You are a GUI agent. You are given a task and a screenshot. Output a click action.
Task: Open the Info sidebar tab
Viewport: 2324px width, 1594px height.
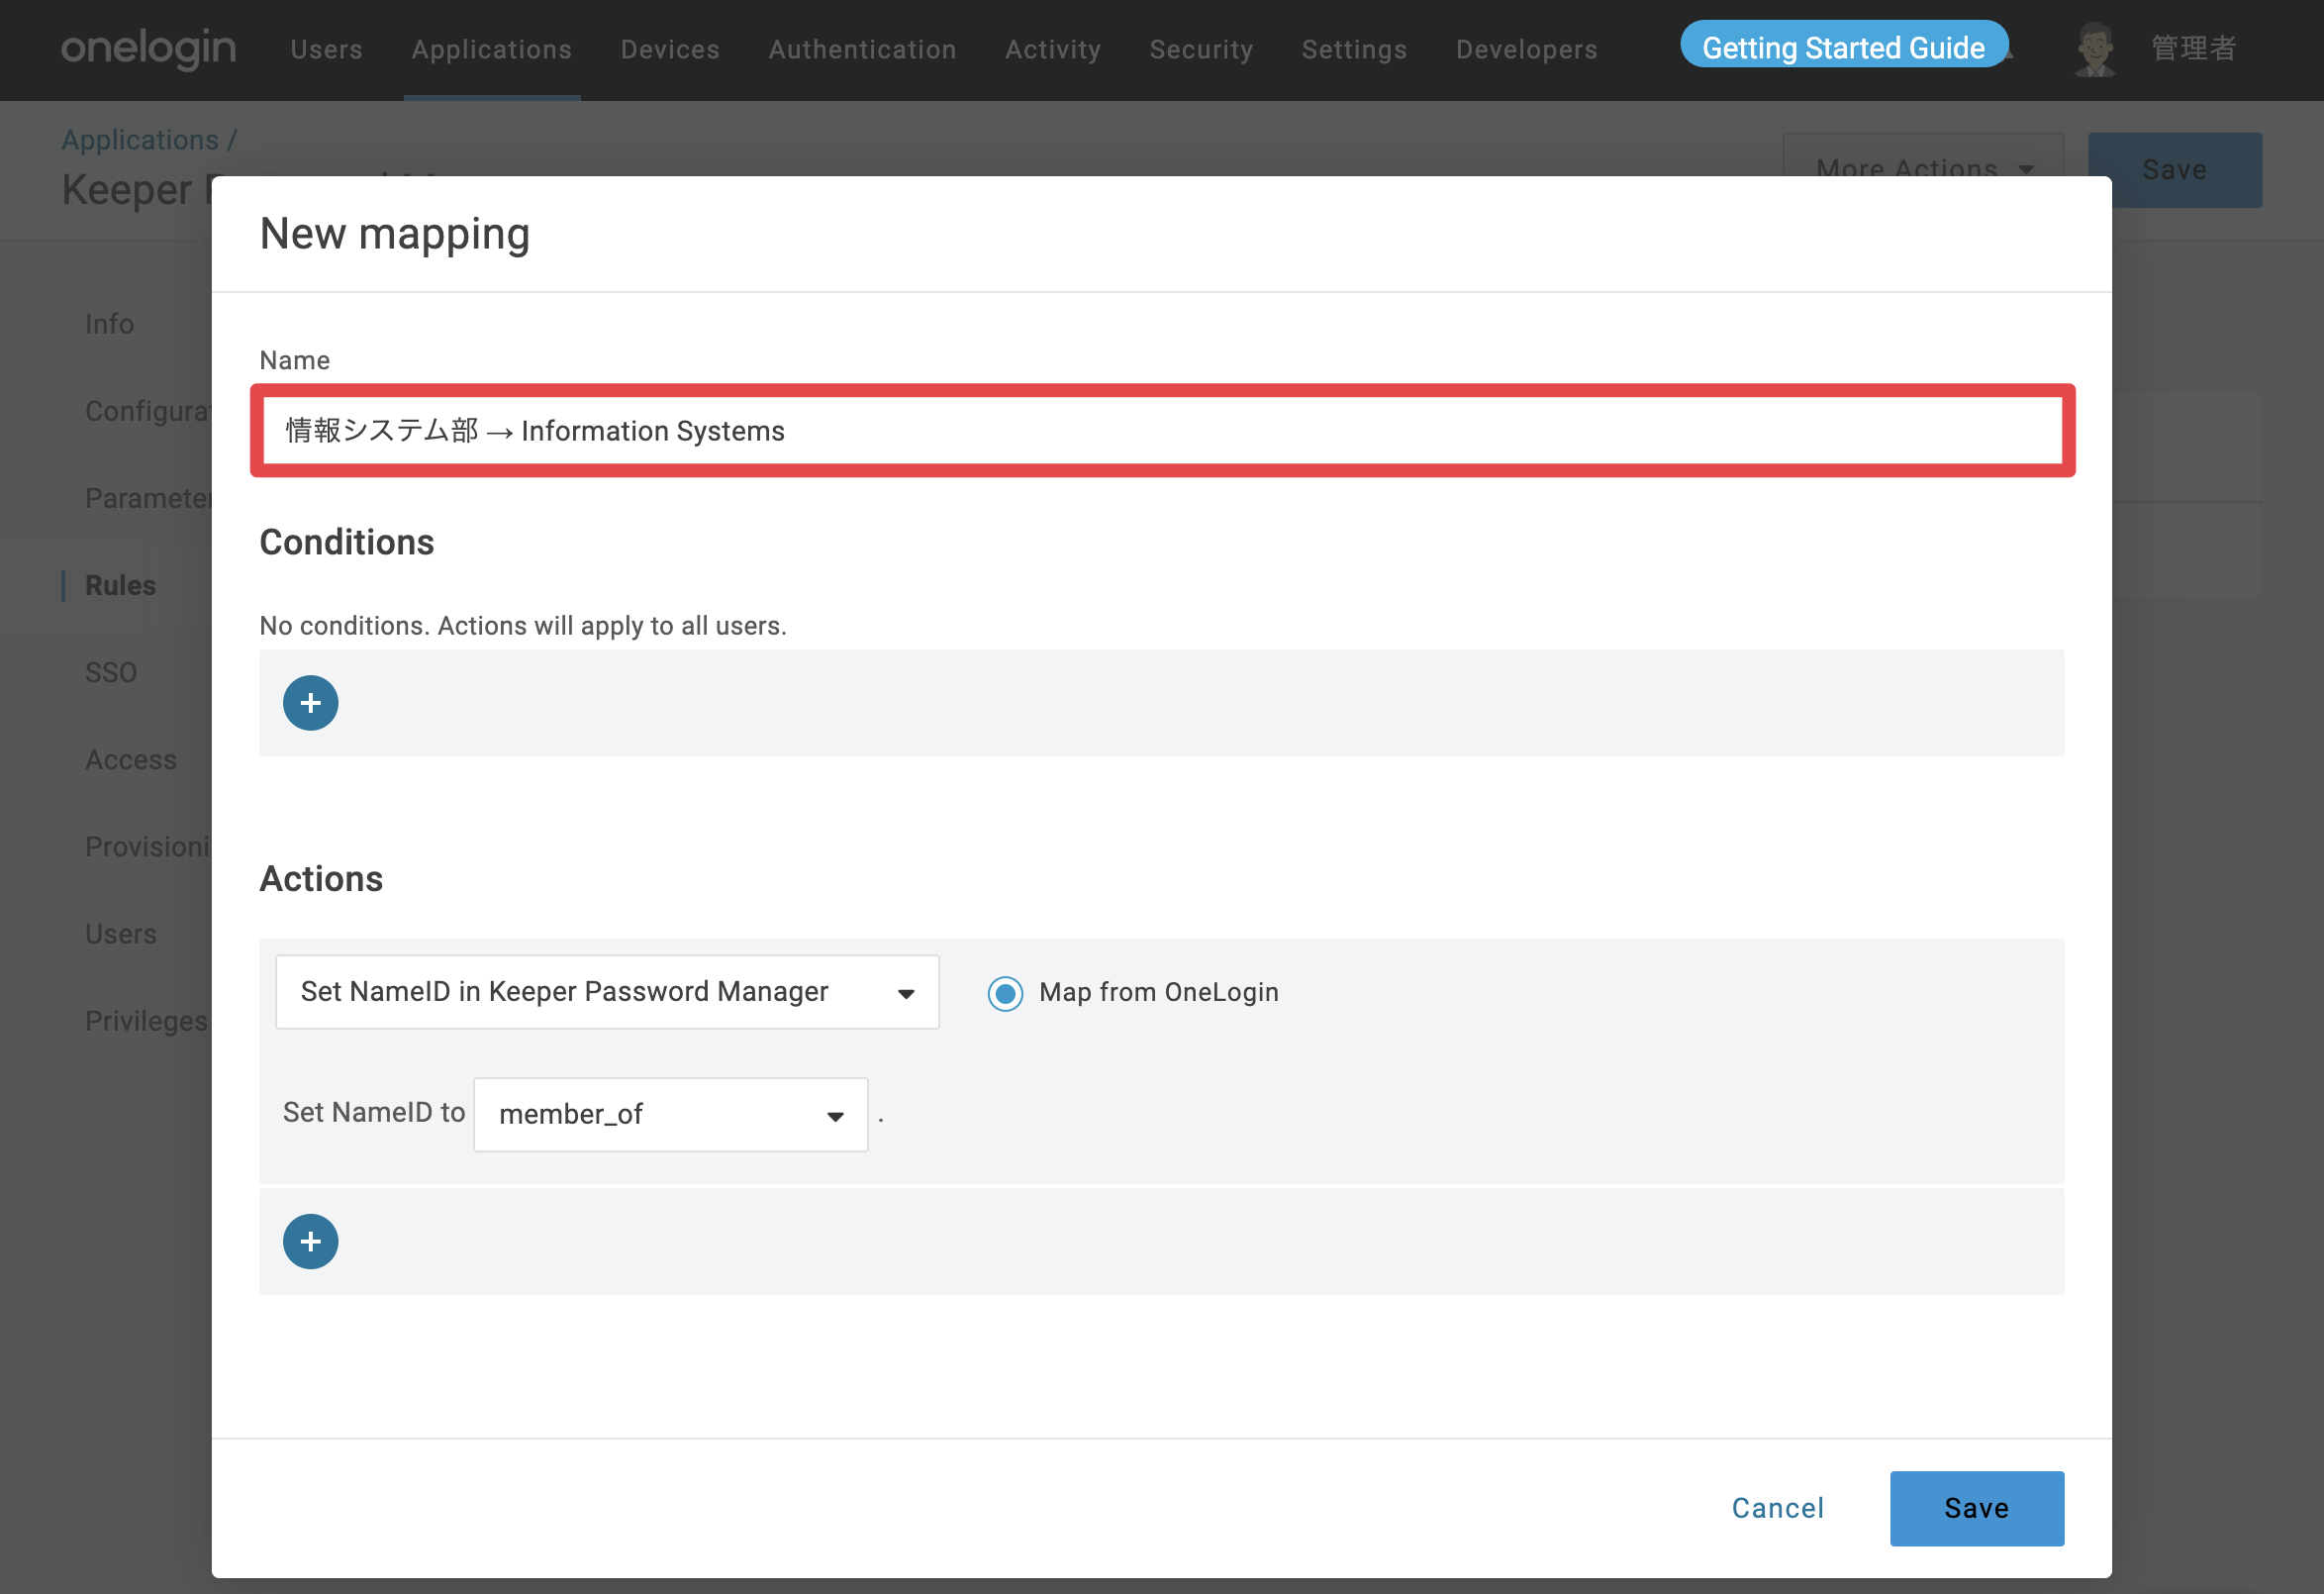[x=109, y=324]
